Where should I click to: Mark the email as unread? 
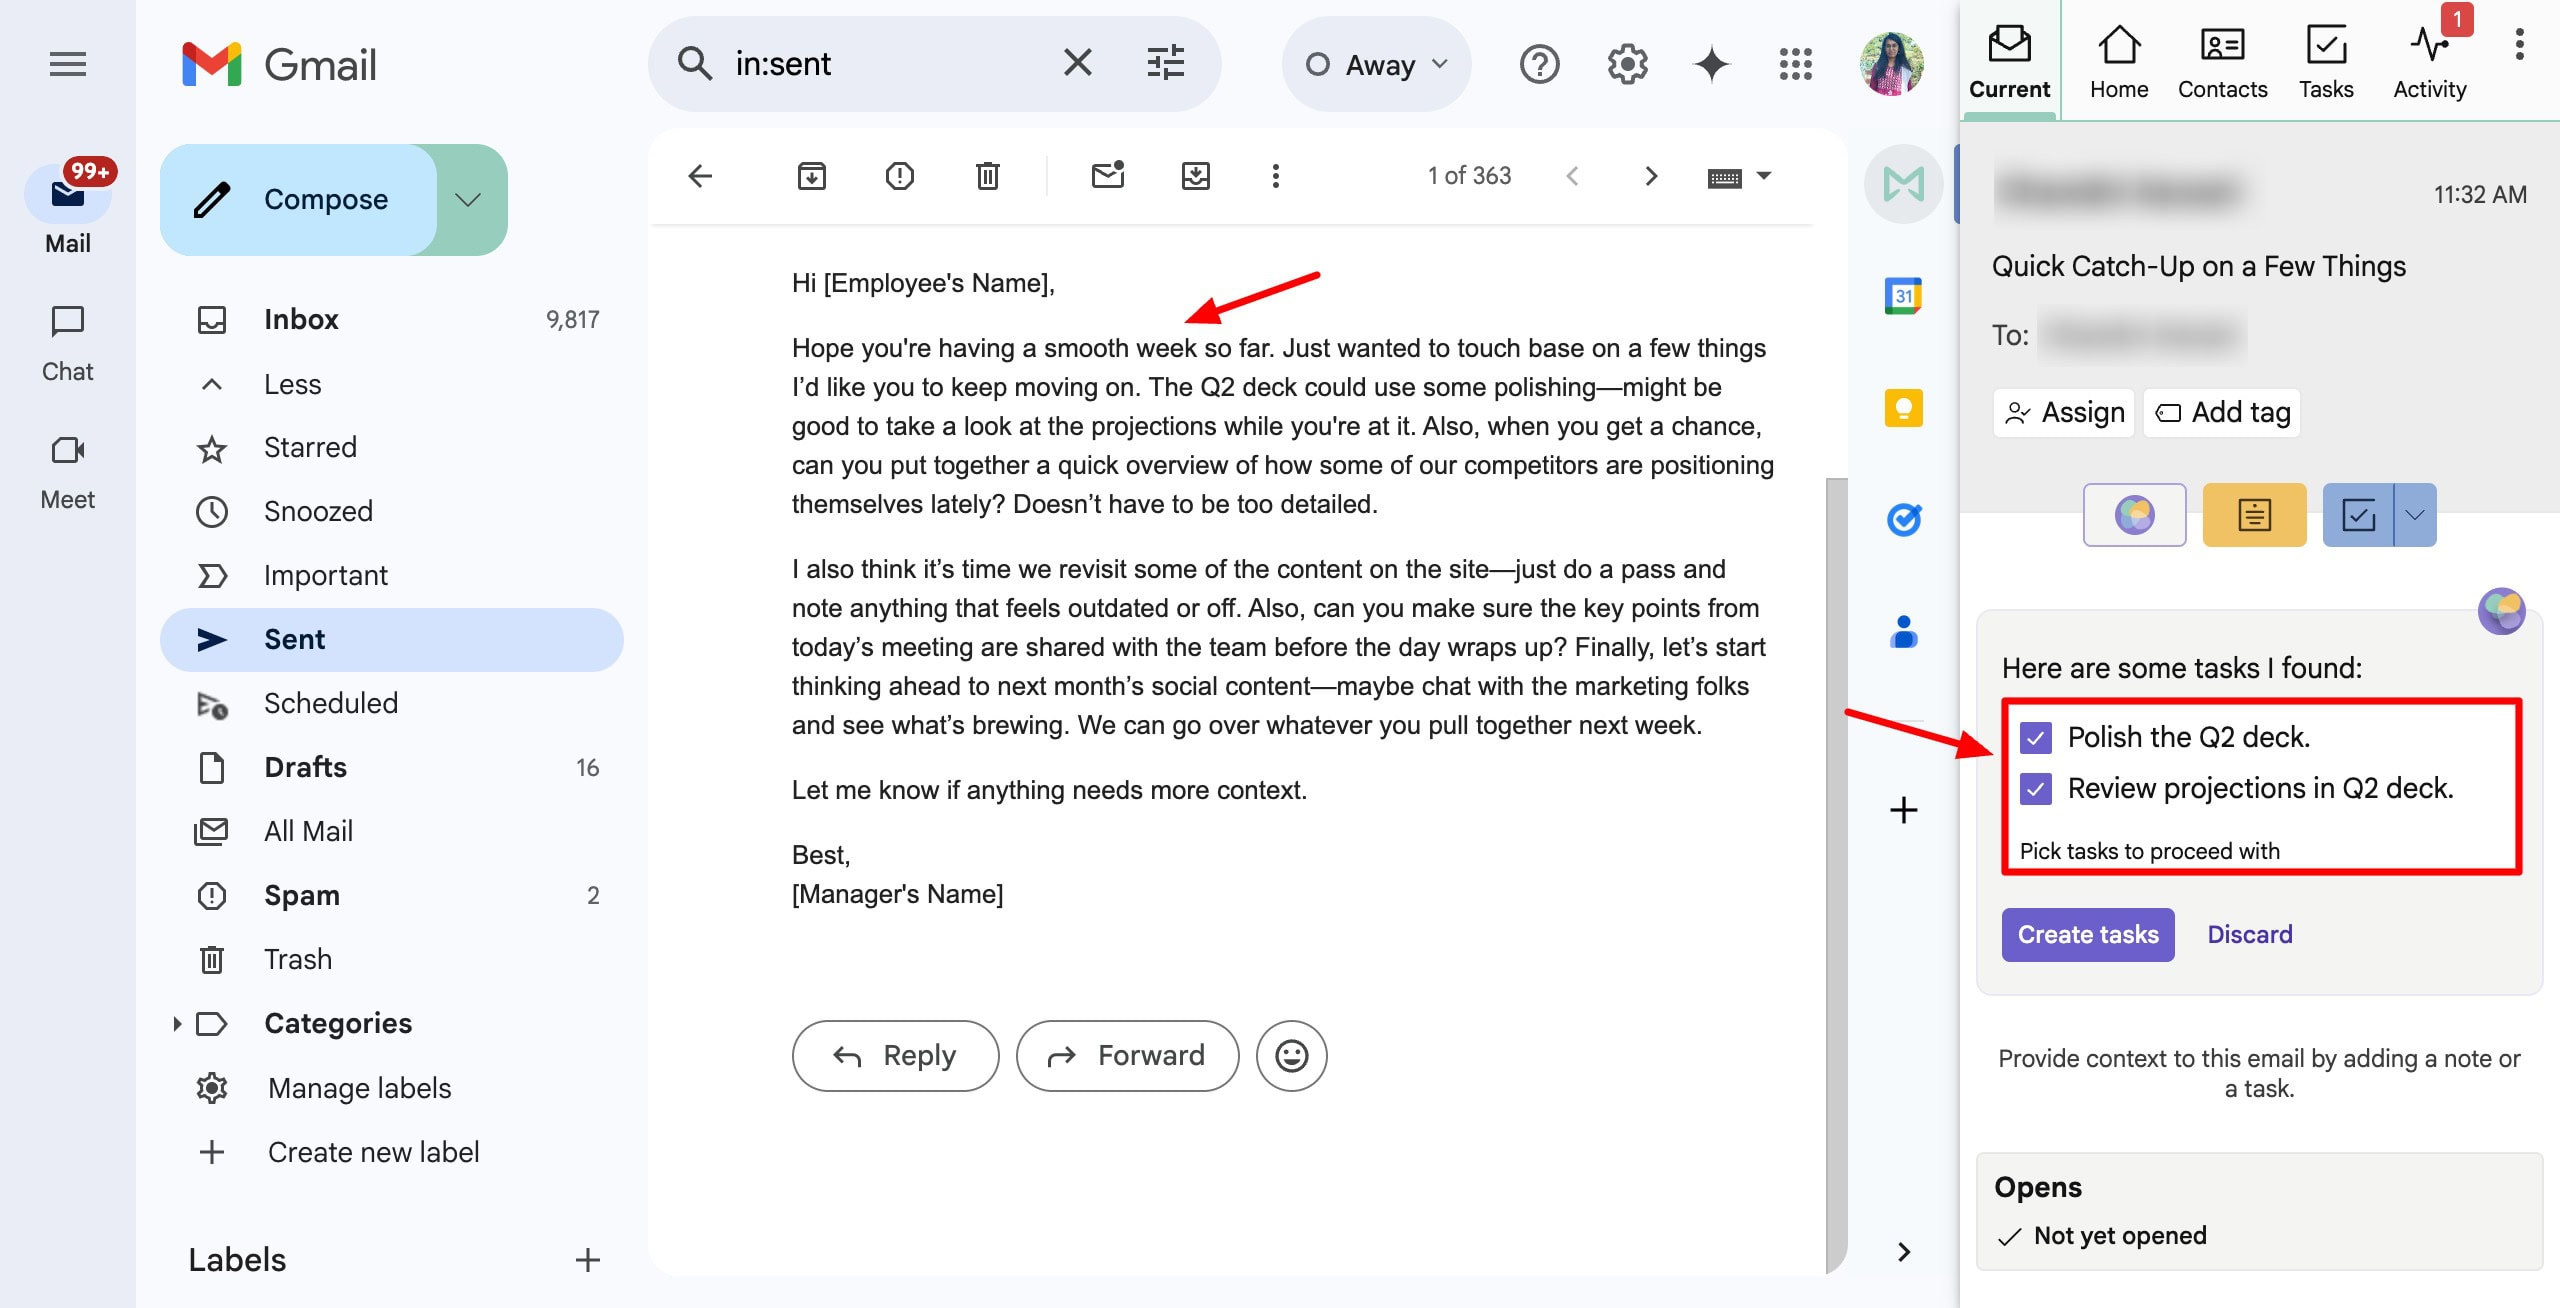coord(1107,176)
